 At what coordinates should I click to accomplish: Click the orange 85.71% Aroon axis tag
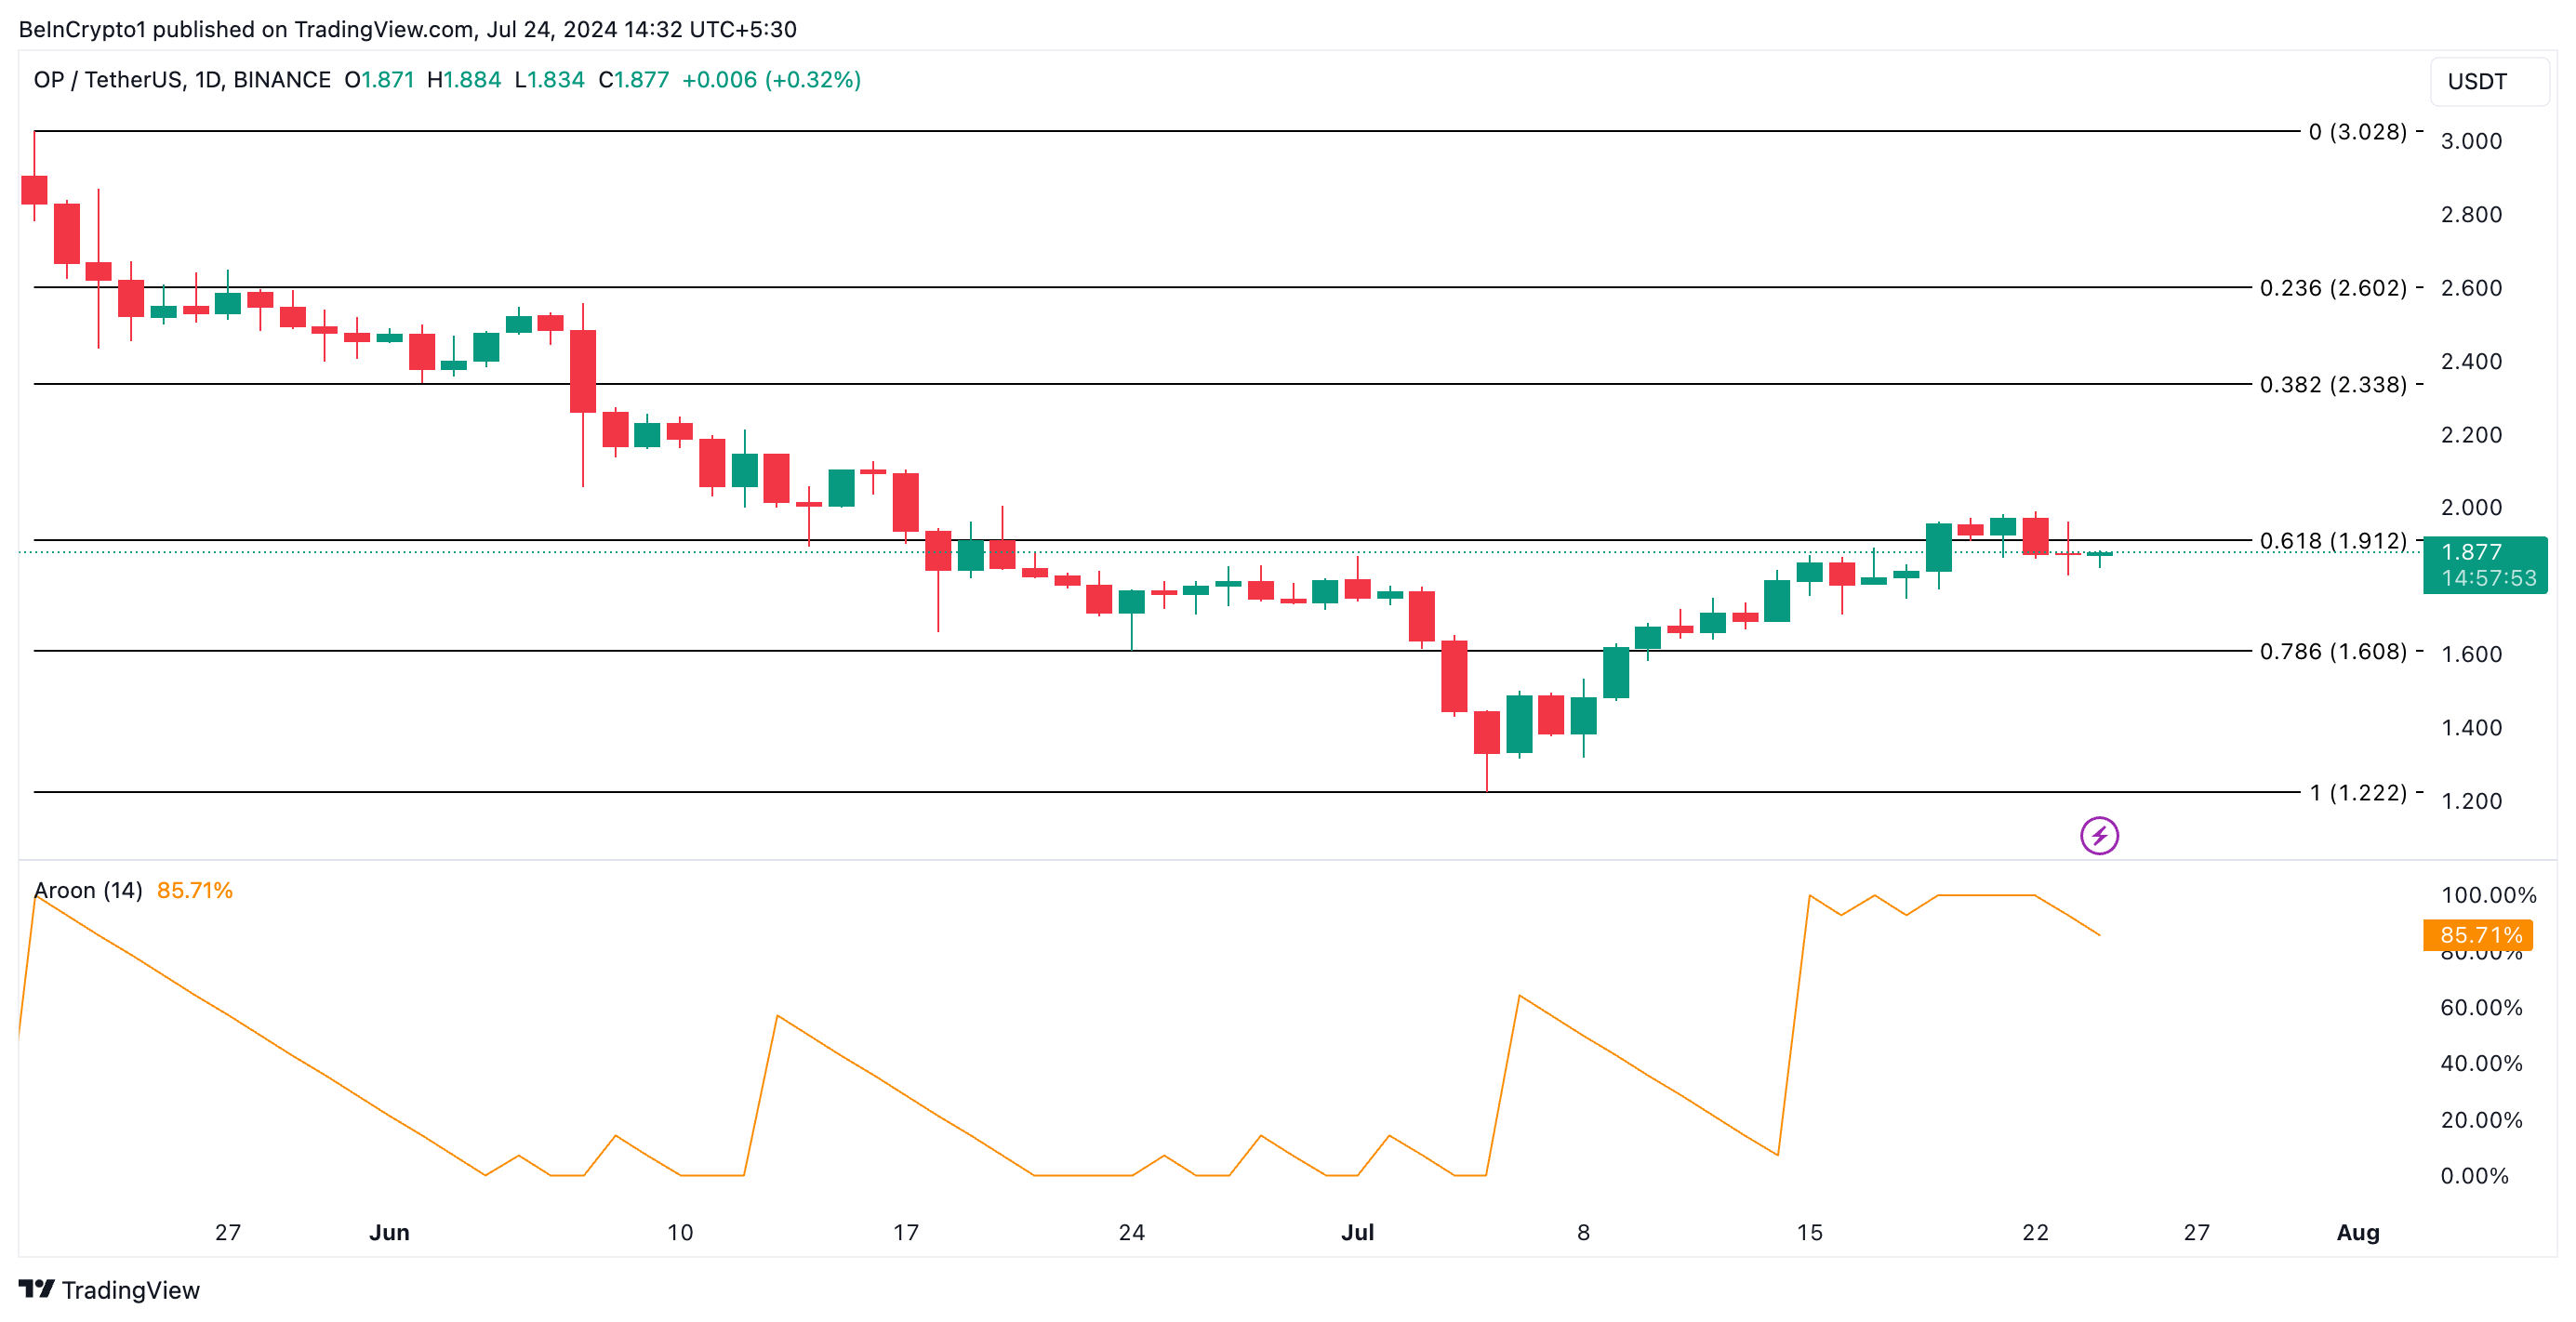(x=2478, y=935)
